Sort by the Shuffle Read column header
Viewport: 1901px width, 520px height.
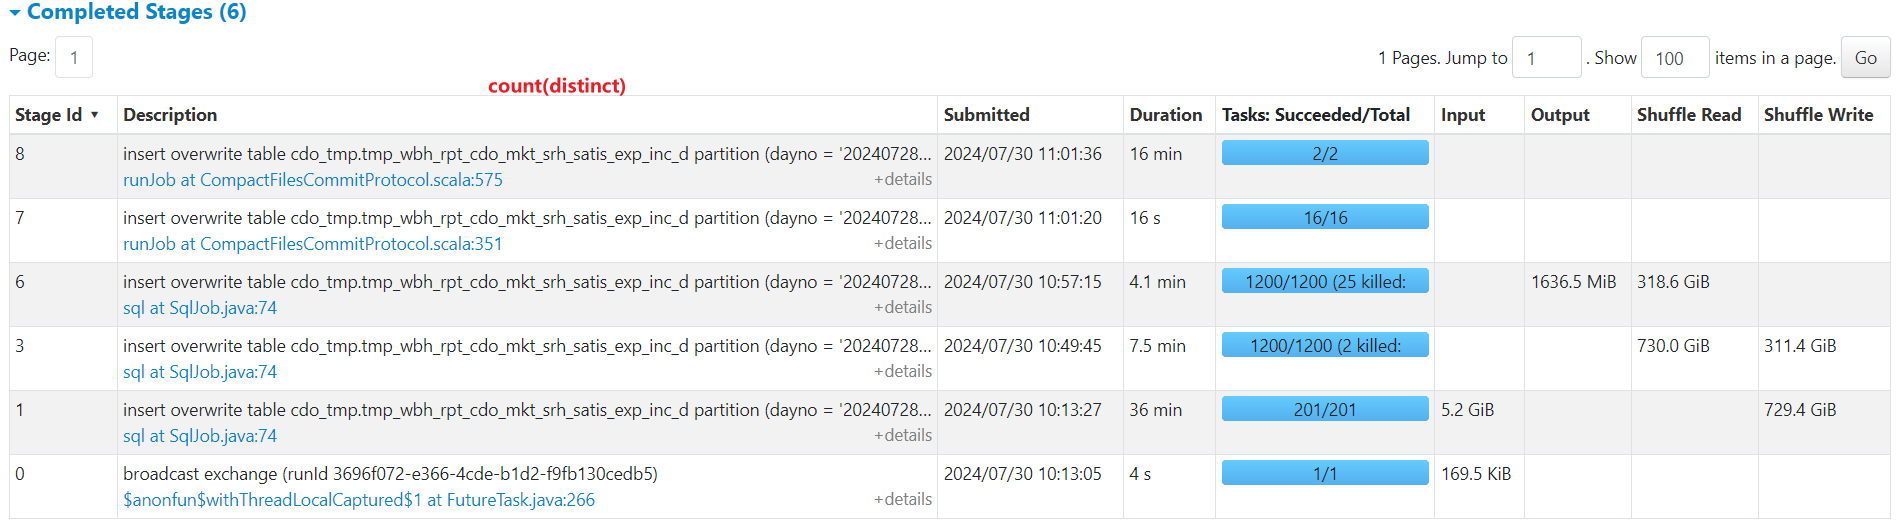point(1689,115)
